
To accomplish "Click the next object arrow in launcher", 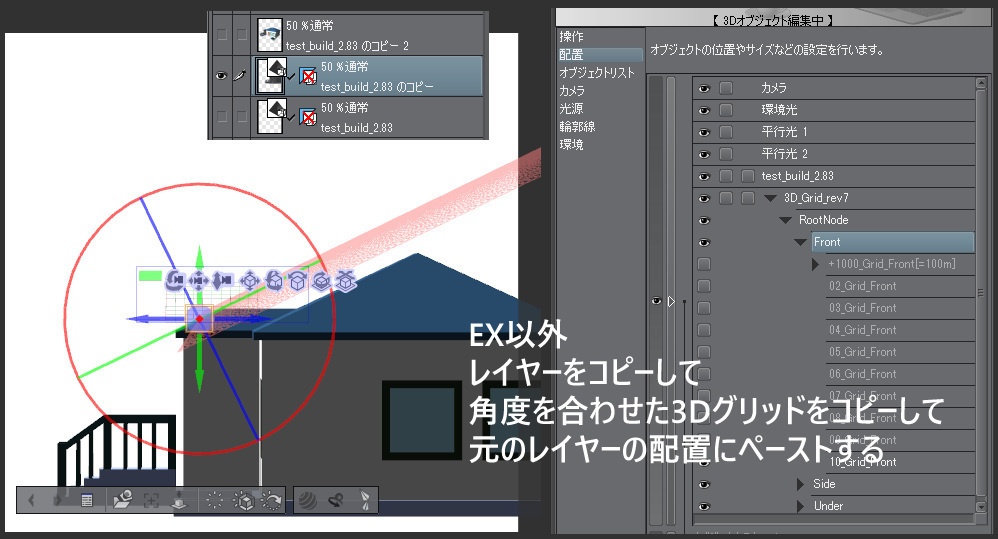I will tap(58, 500).
